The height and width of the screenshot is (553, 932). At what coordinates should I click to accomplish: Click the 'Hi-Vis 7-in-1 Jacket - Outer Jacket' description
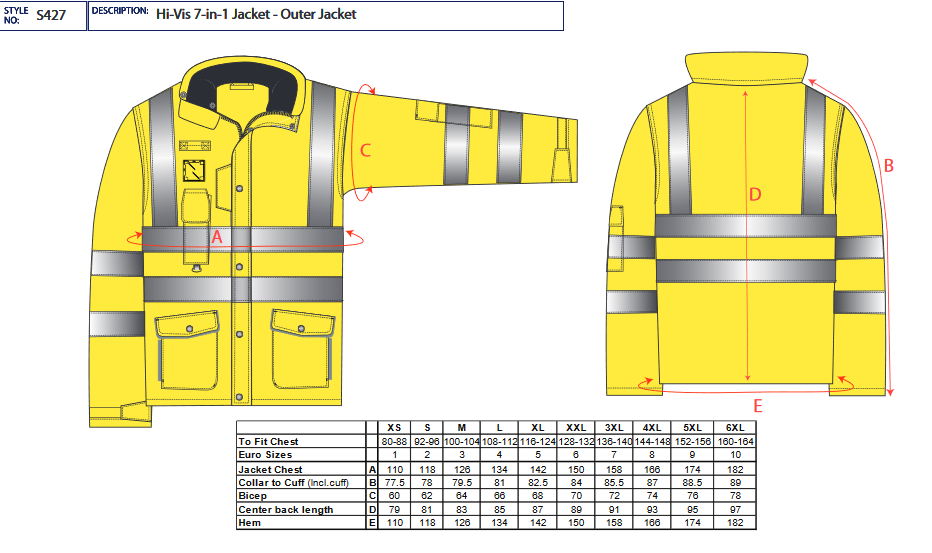[256, 14]
